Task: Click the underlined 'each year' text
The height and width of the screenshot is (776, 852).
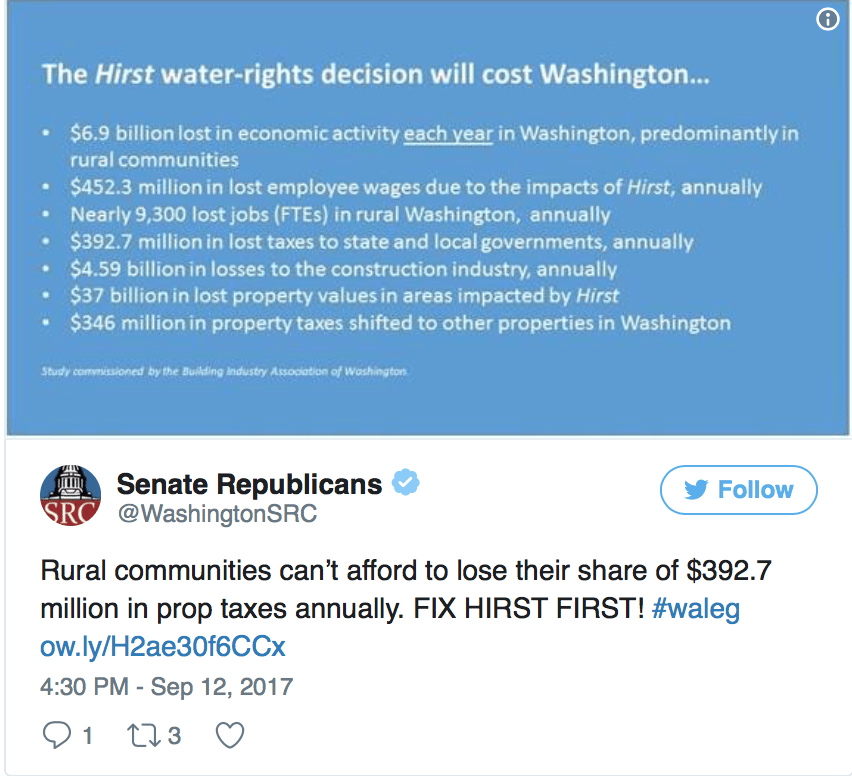Action: (448, 134)
